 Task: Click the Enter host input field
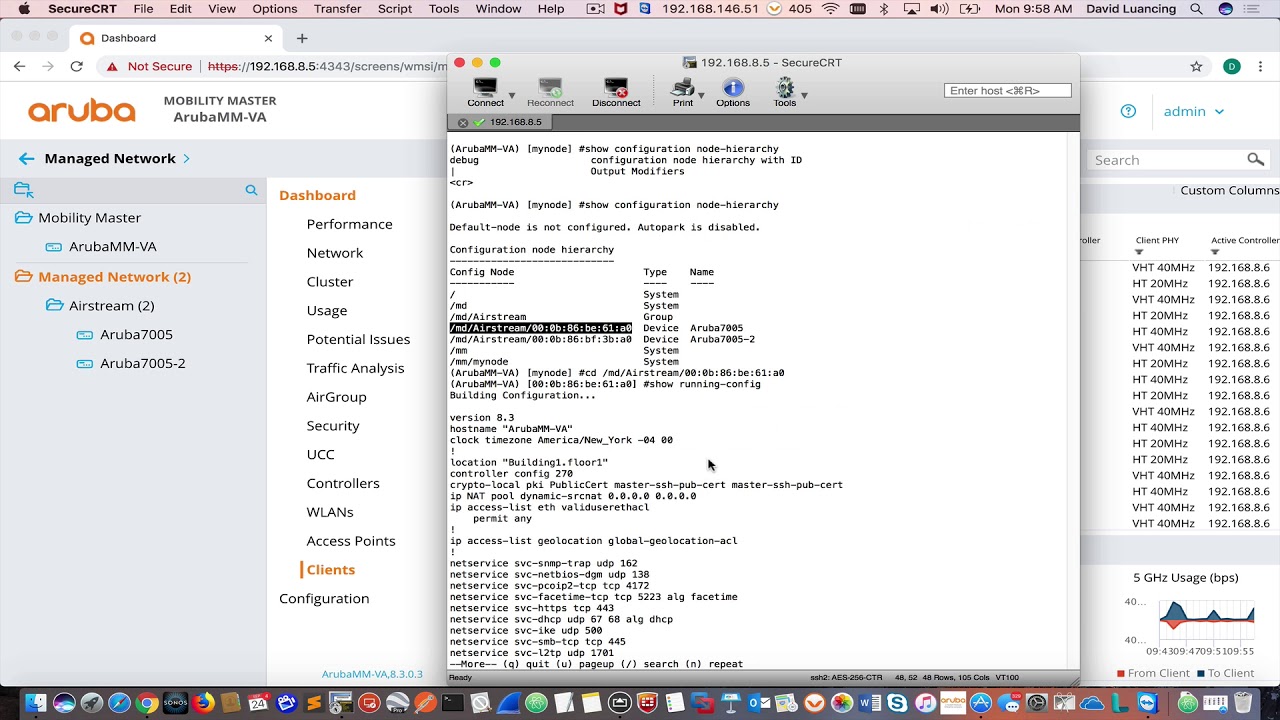pos(1007,90)
